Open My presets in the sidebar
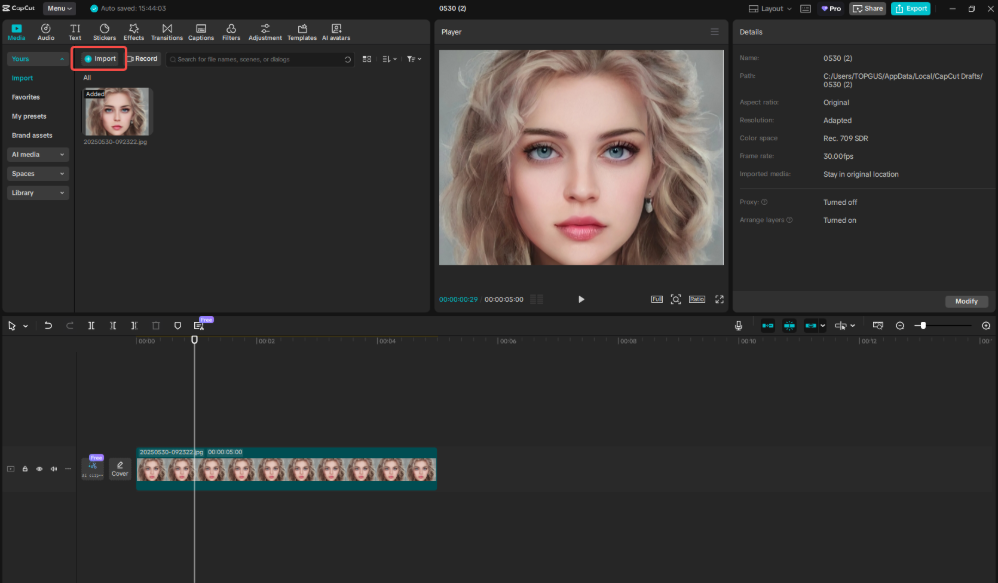 (29, 116)
